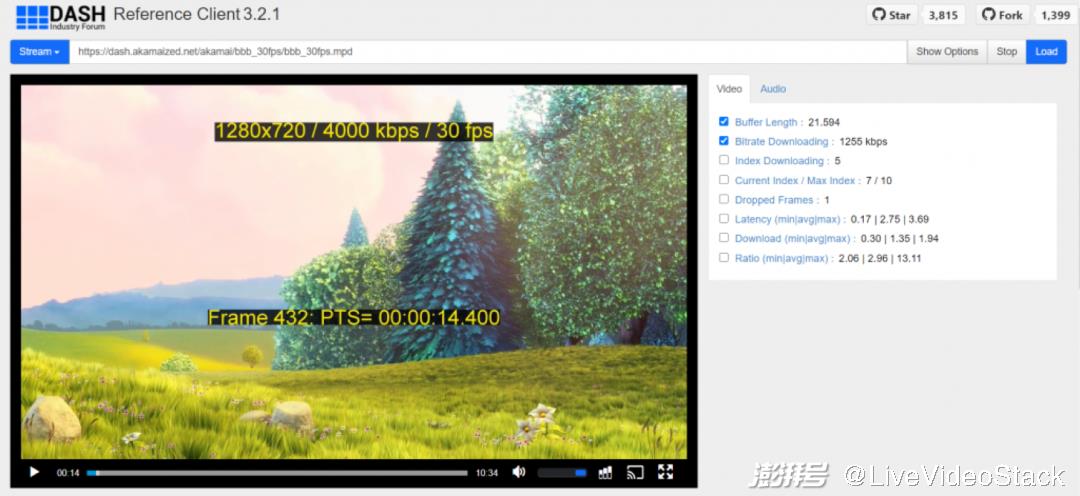Click the Buffer Length value 21.594
Screen dimensions: 1080x496
pos(824,123)
